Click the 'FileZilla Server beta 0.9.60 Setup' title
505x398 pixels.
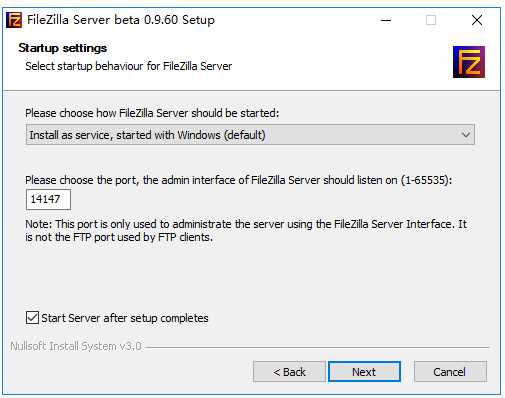point(121,20)
